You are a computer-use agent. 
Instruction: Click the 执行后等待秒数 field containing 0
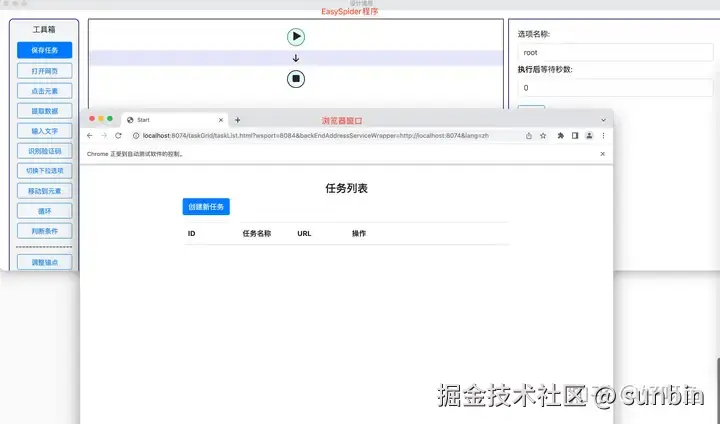coord(615,88)
